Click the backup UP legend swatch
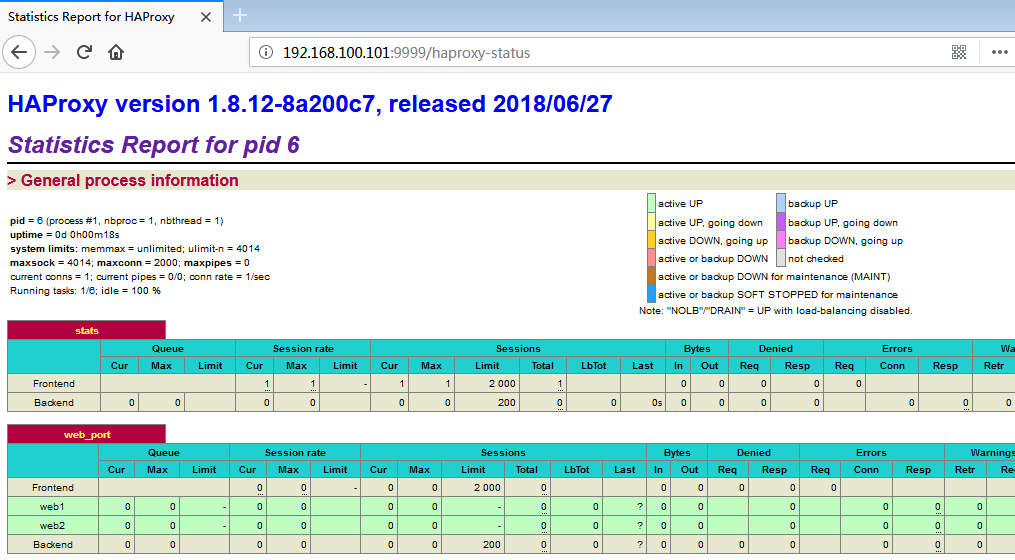1015x560 pixels. coord(781,203)
